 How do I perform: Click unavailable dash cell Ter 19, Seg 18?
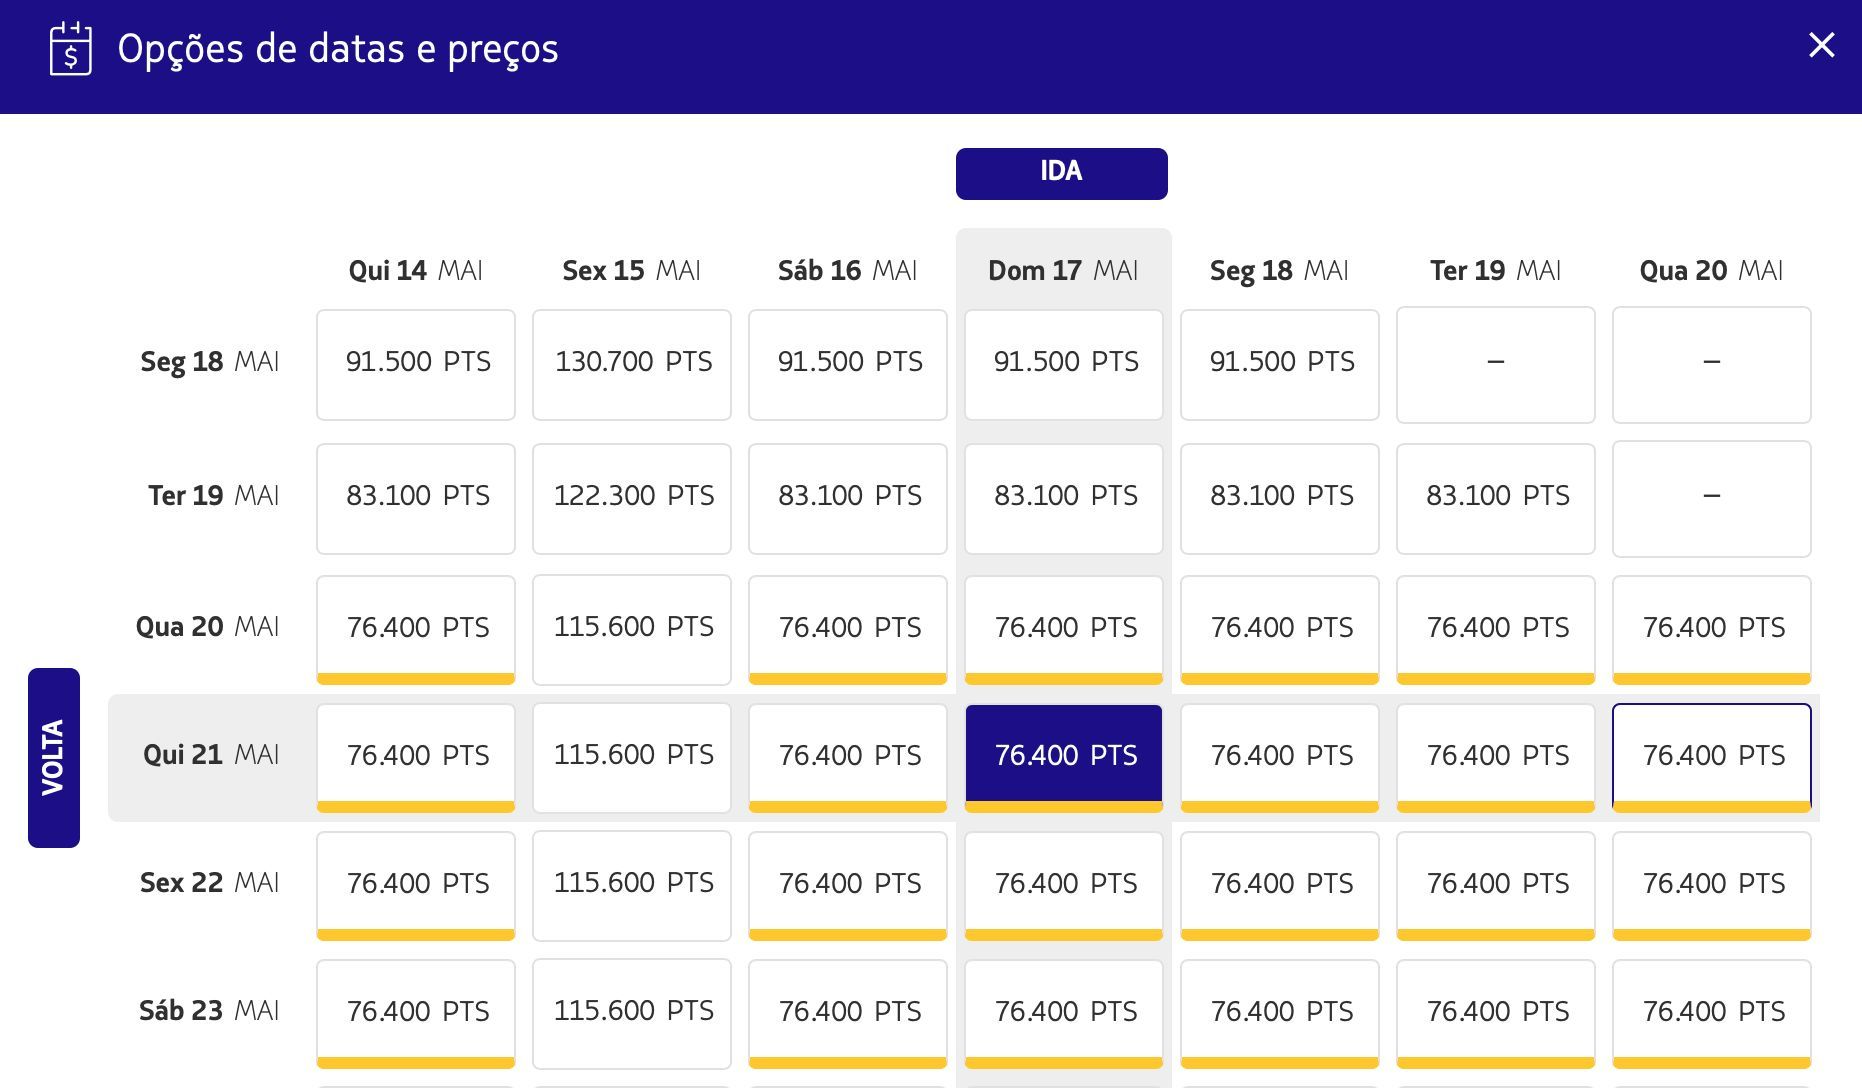[1496, 364]
